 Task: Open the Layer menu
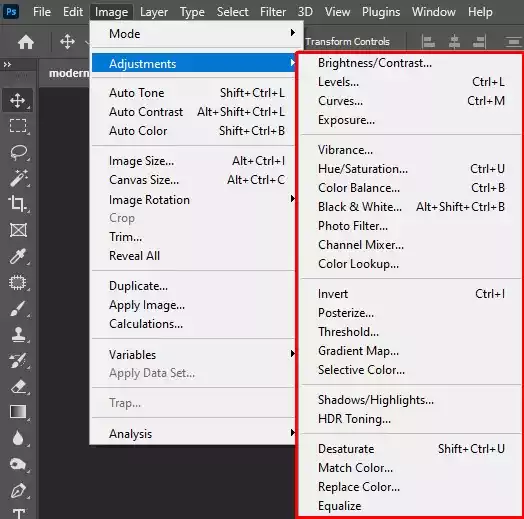[154, 12]
